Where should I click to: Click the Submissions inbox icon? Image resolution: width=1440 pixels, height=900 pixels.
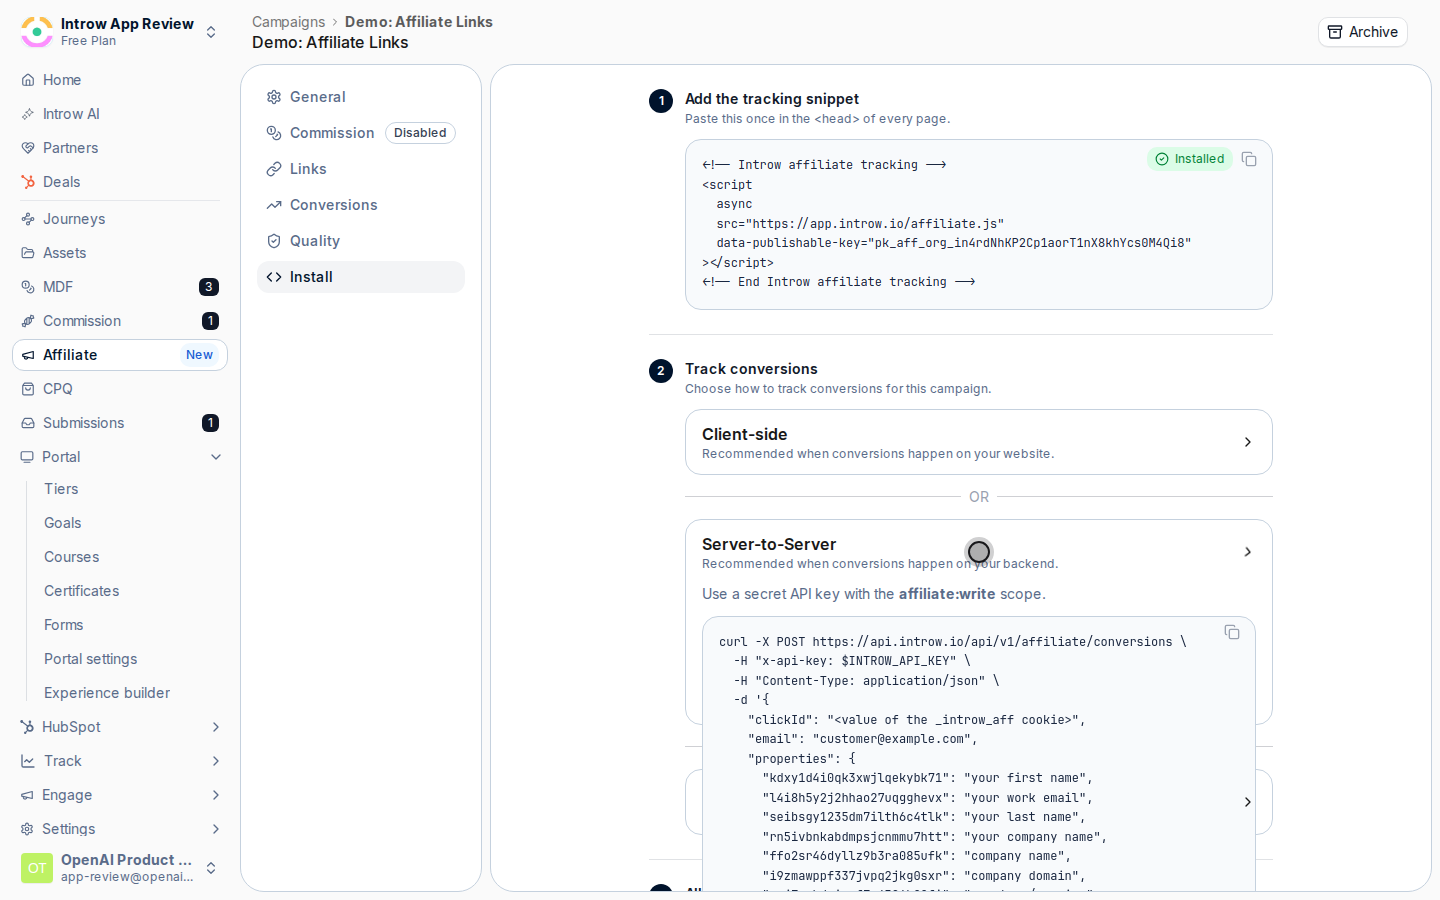(x=28, y=423)
